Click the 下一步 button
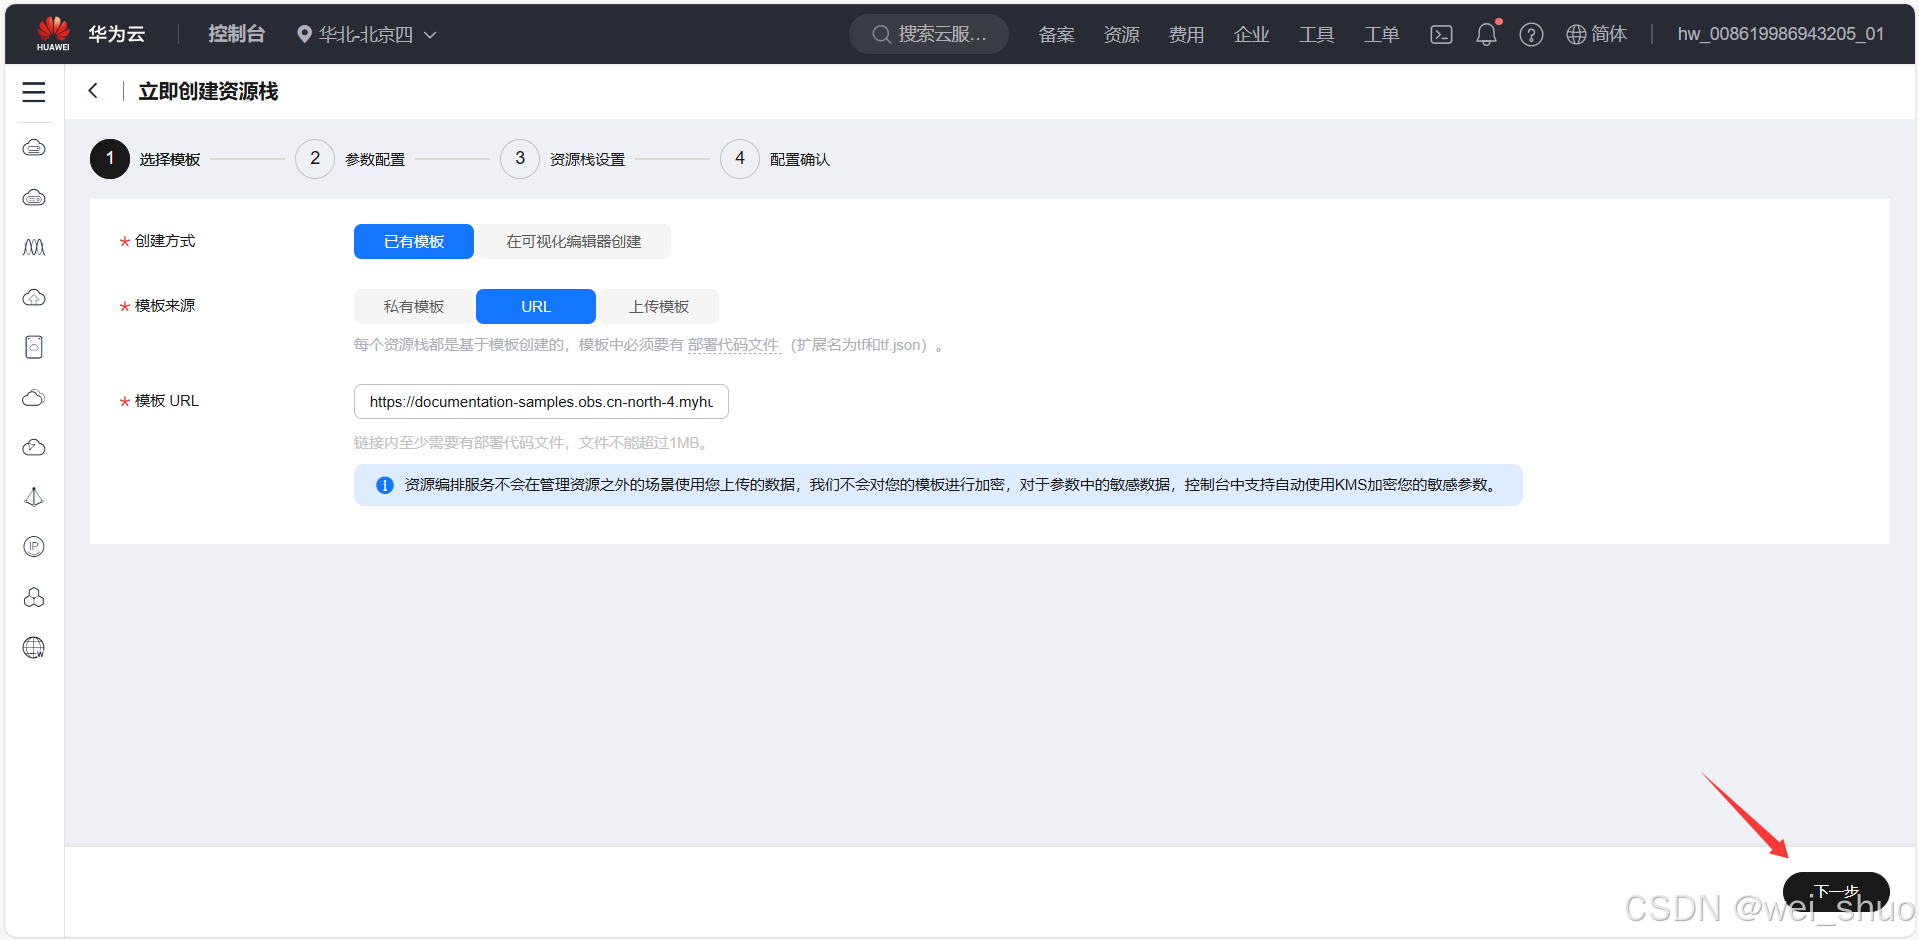The image size is (1919, 940). coord(1836,891)
